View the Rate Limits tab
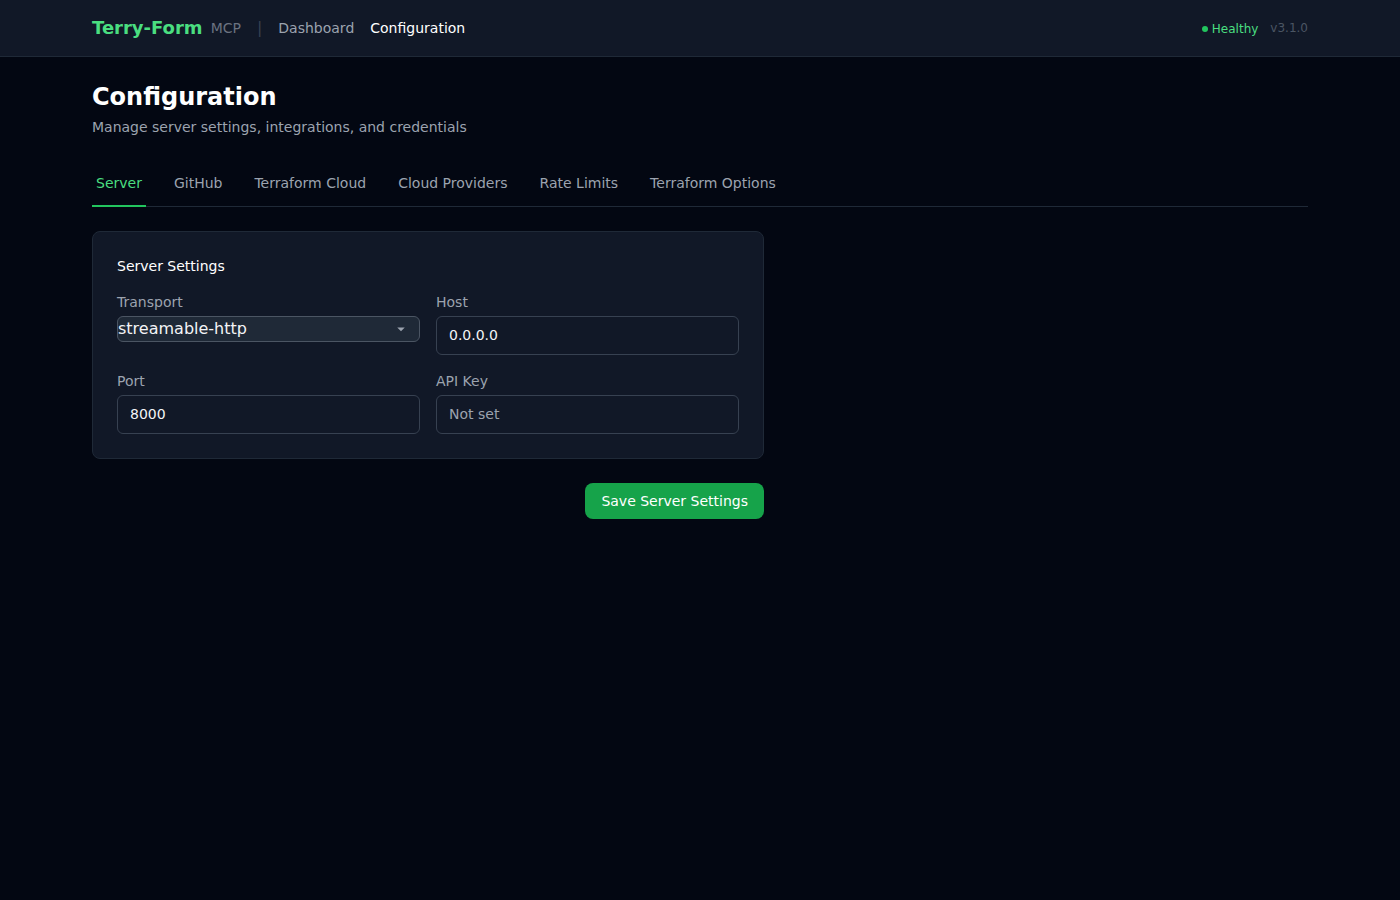The height and width of the screenshot is (900, 1400). [578, 183]
